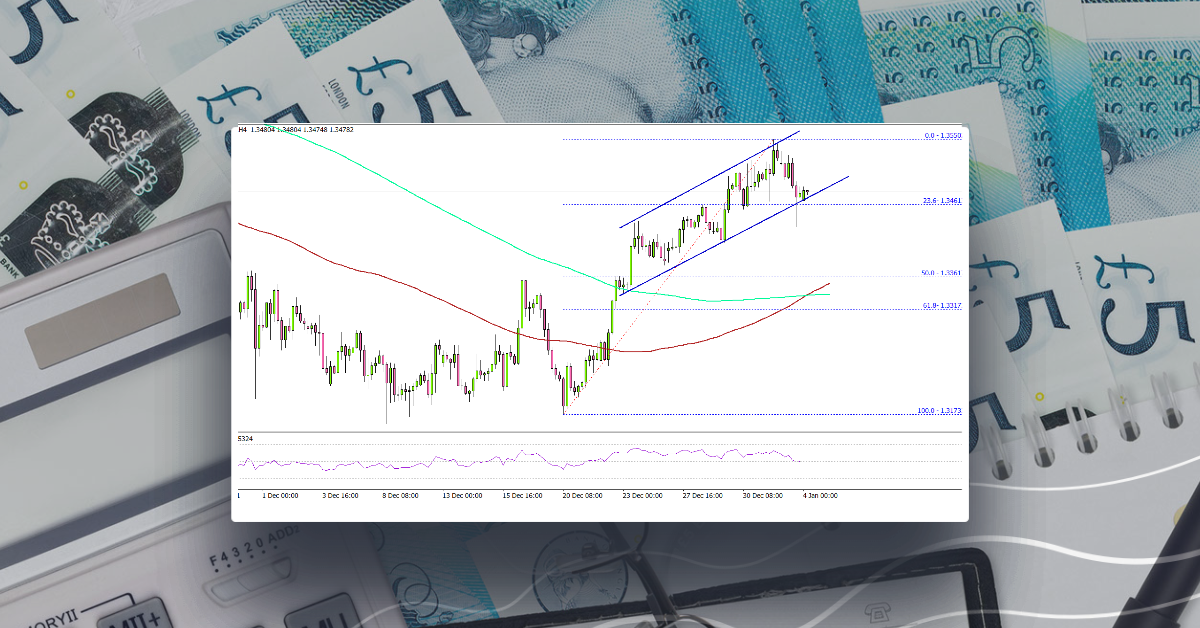Select the purple indicator line in subwindow

[600, 463]
